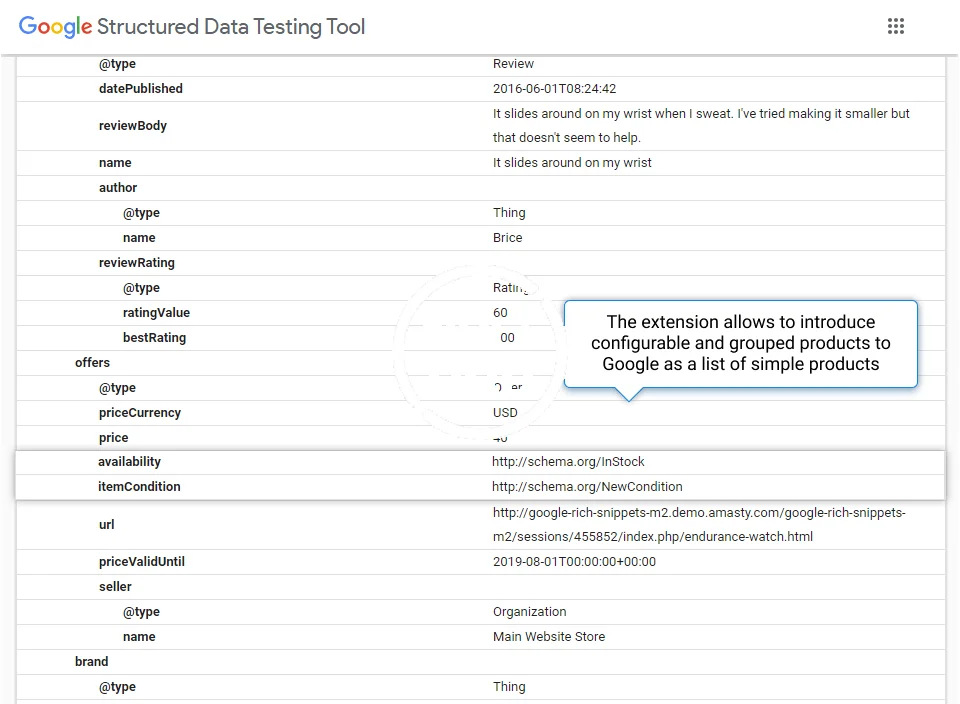
Task: Select the offers property row
Action: tap(92, 363)
